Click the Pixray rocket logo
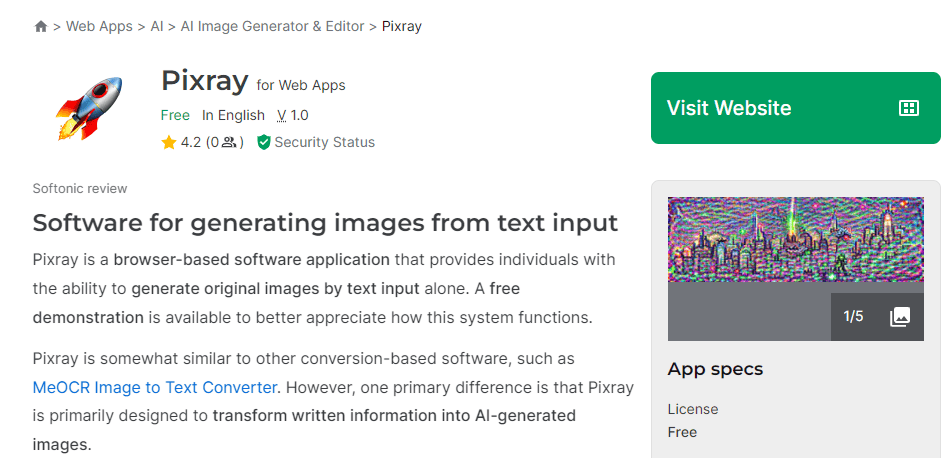This screenshot has height=458, width=951. 88,108
